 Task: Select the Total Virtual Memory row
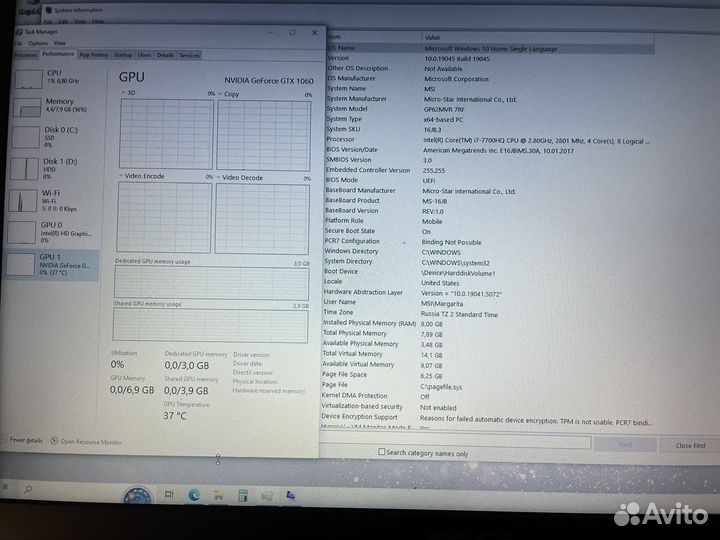(487, 354)
